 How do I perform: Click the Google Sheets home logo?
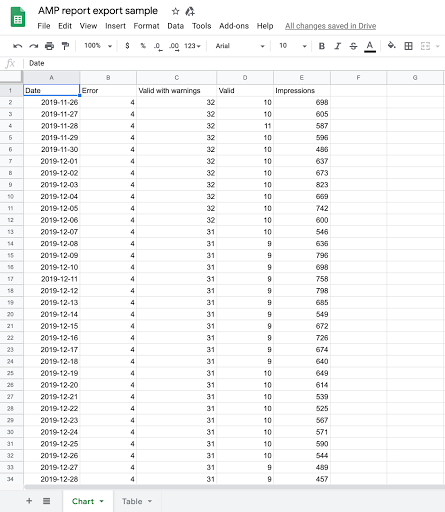point(18,17)
